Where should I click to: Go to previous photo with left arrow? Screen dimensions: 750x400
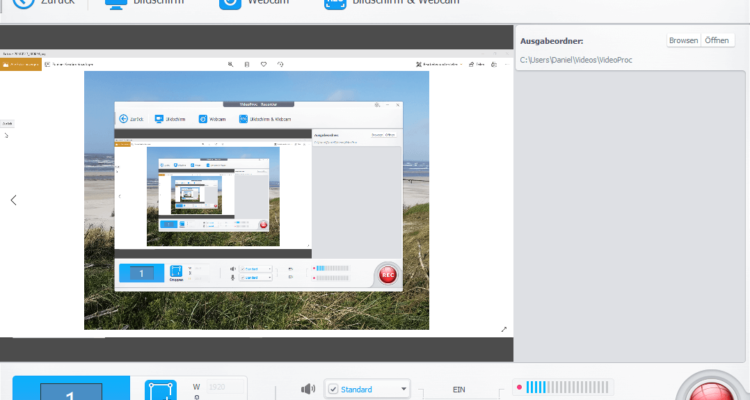click(x=13, y=200)
